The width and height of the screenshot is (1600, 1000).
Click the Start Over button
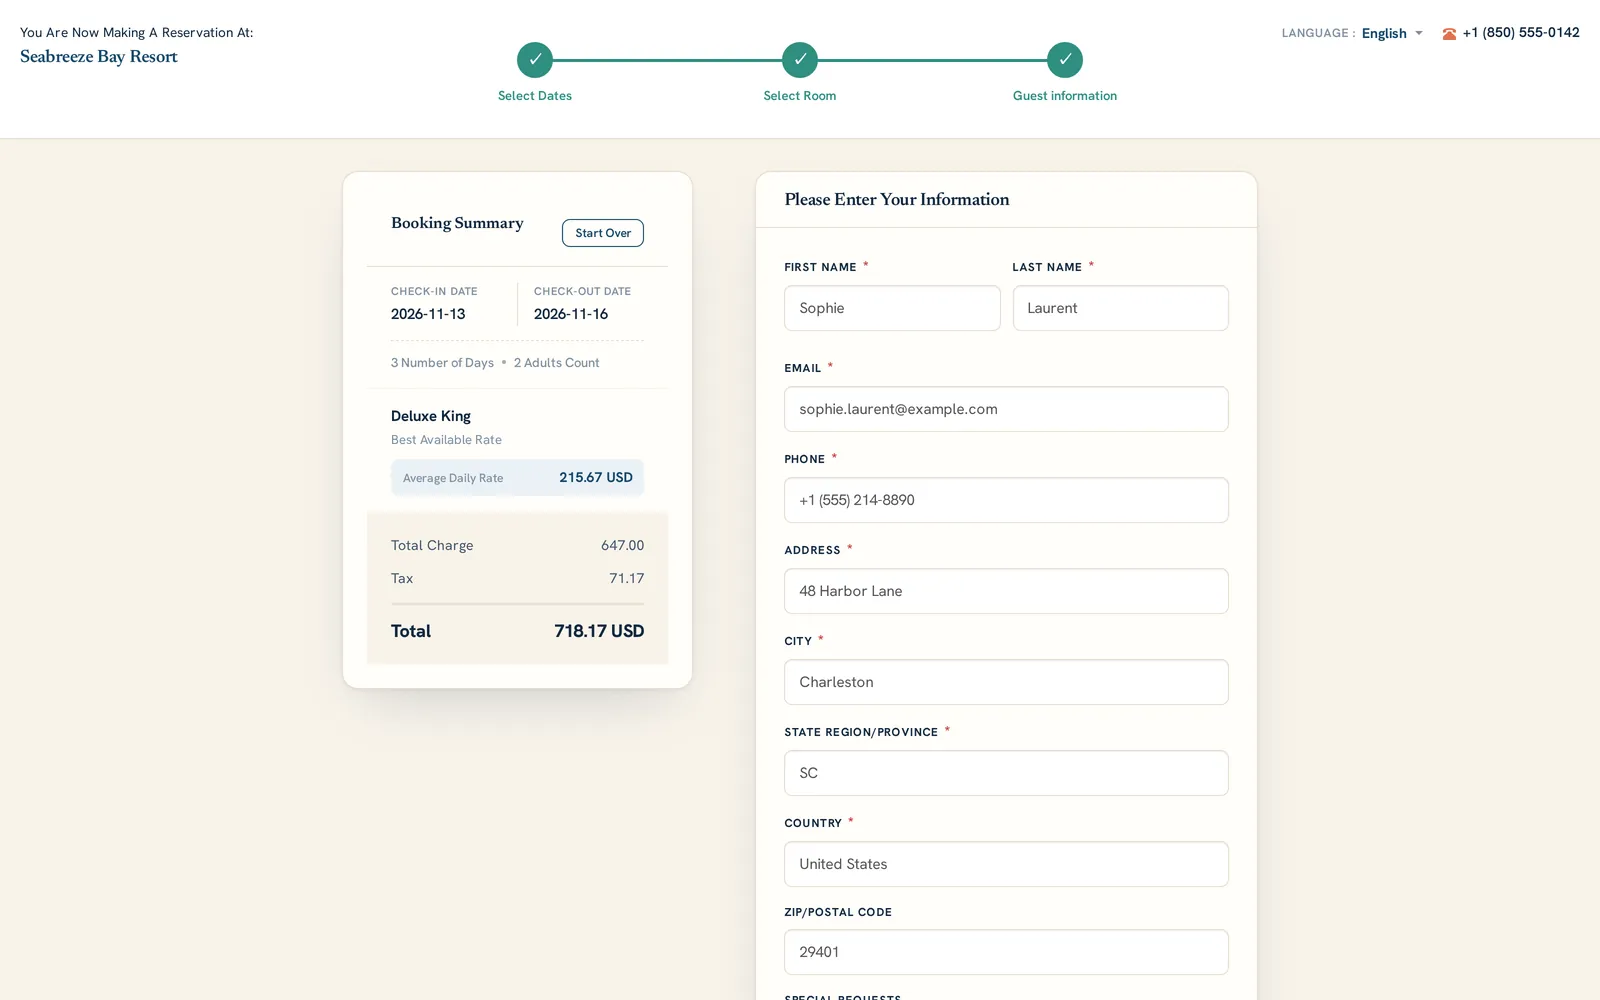click(x=603, y=233)
